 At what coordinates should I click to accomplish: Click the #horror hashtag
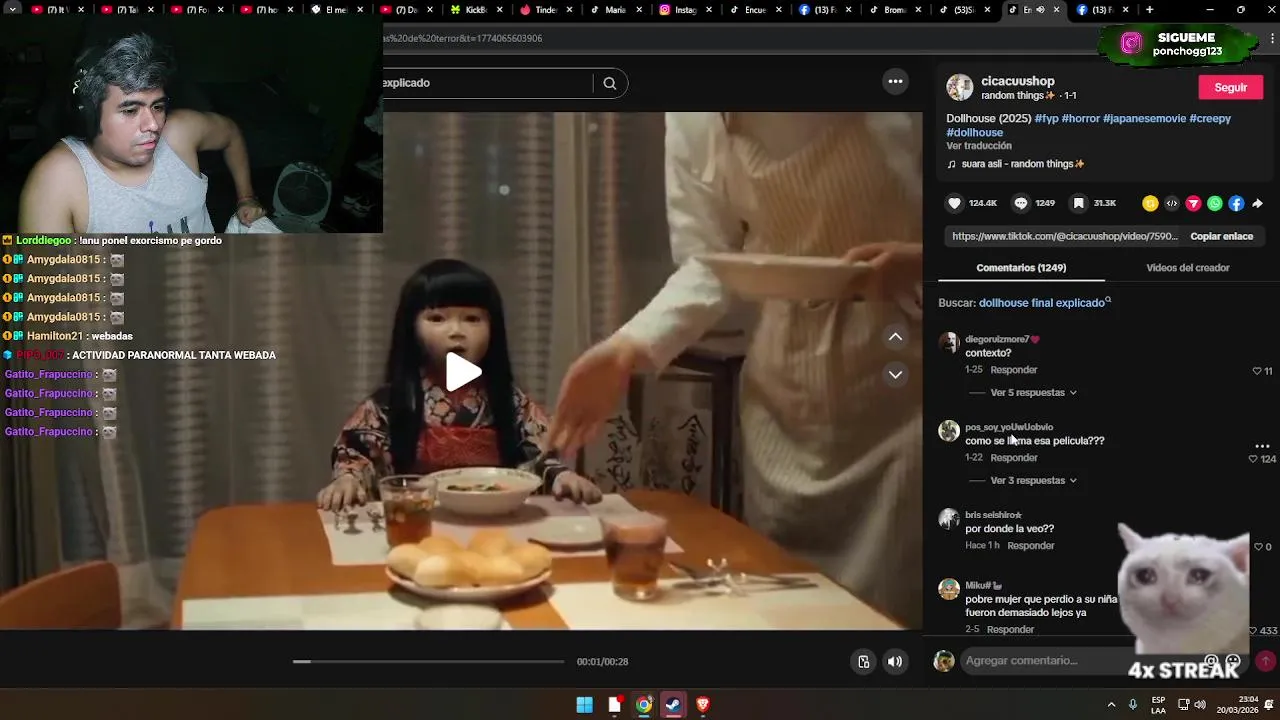tap(1081, 118)
